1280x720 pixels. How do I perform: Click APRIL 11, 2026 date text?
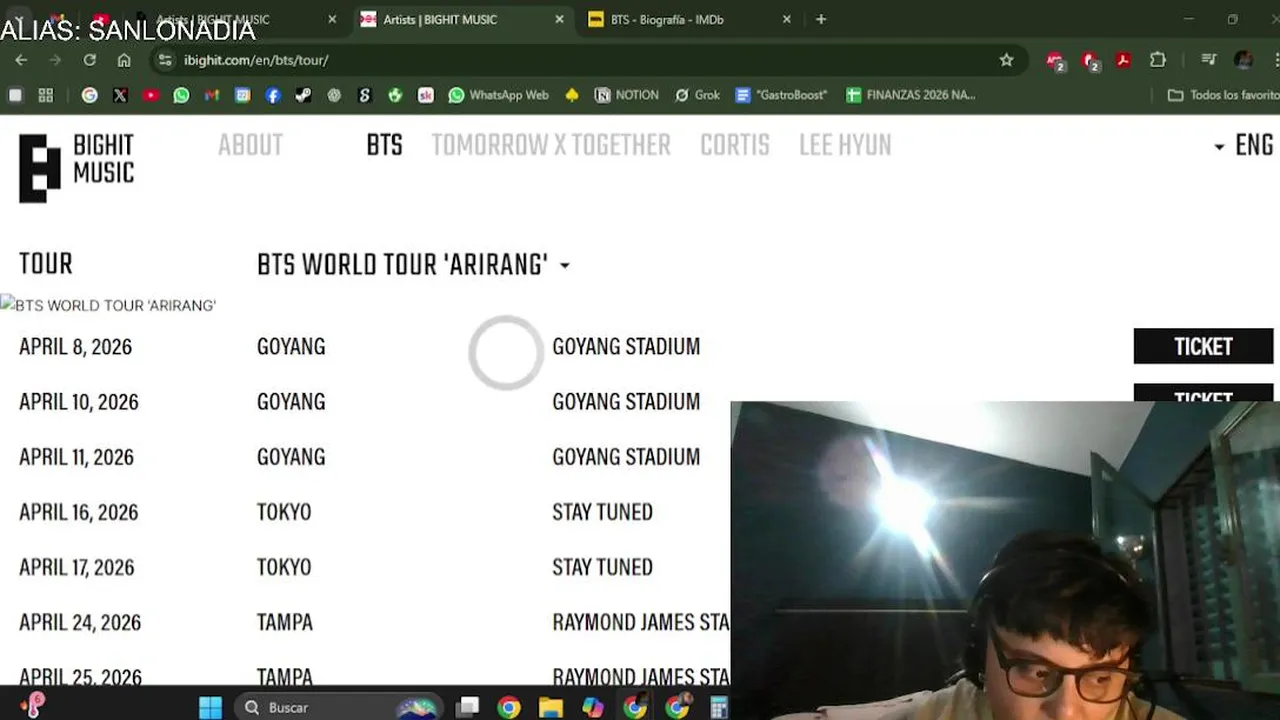pyautogui.click(x=76, y=457)
